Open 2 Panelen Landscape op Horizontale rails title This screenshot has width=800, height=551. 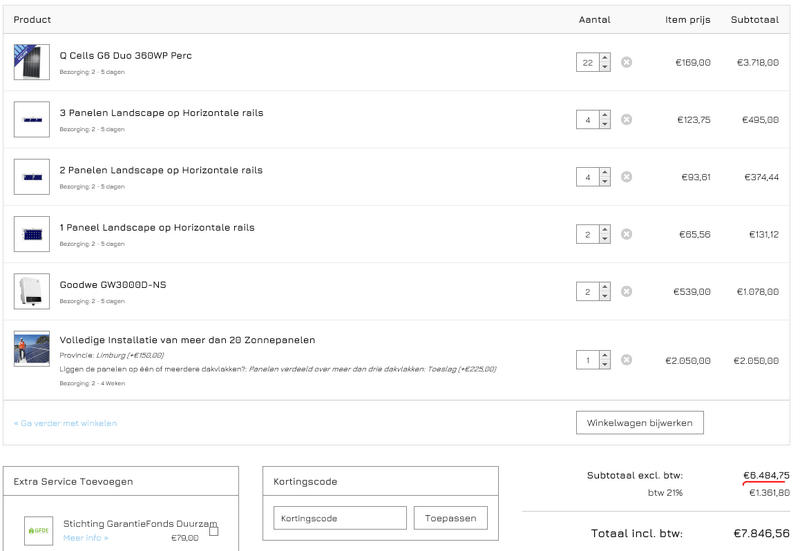click(x=161, y=170)
